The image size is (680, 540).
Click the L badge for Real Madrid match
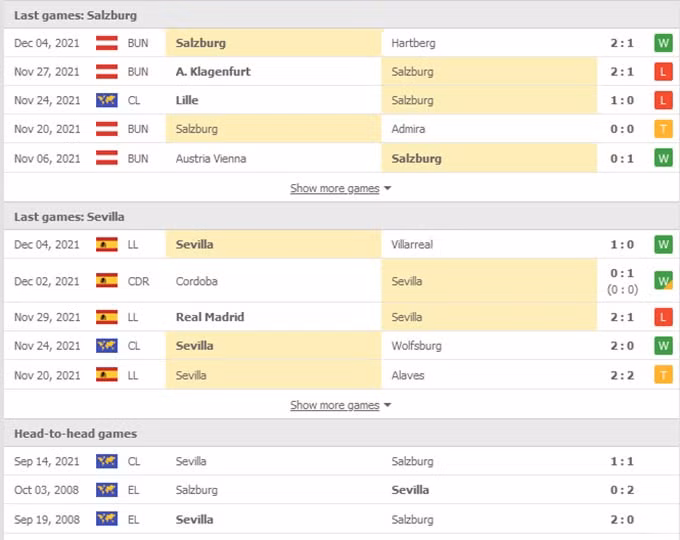click(x=663, y=317)
